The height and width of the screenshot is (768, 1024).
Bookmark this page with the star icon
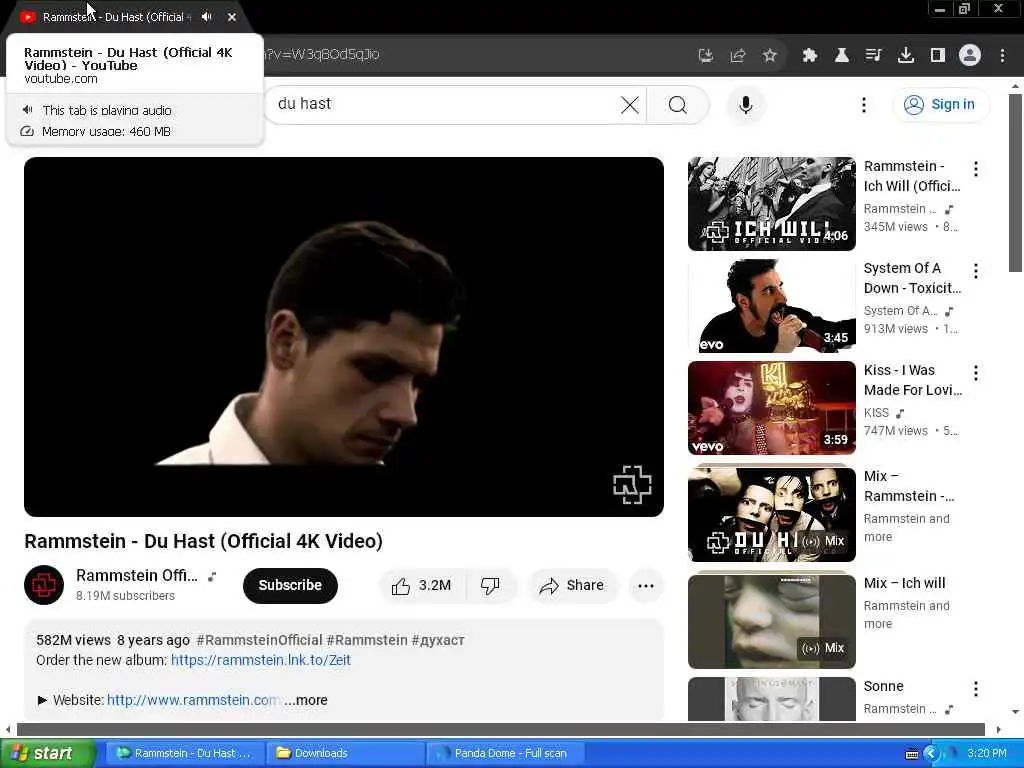[770, 56]
